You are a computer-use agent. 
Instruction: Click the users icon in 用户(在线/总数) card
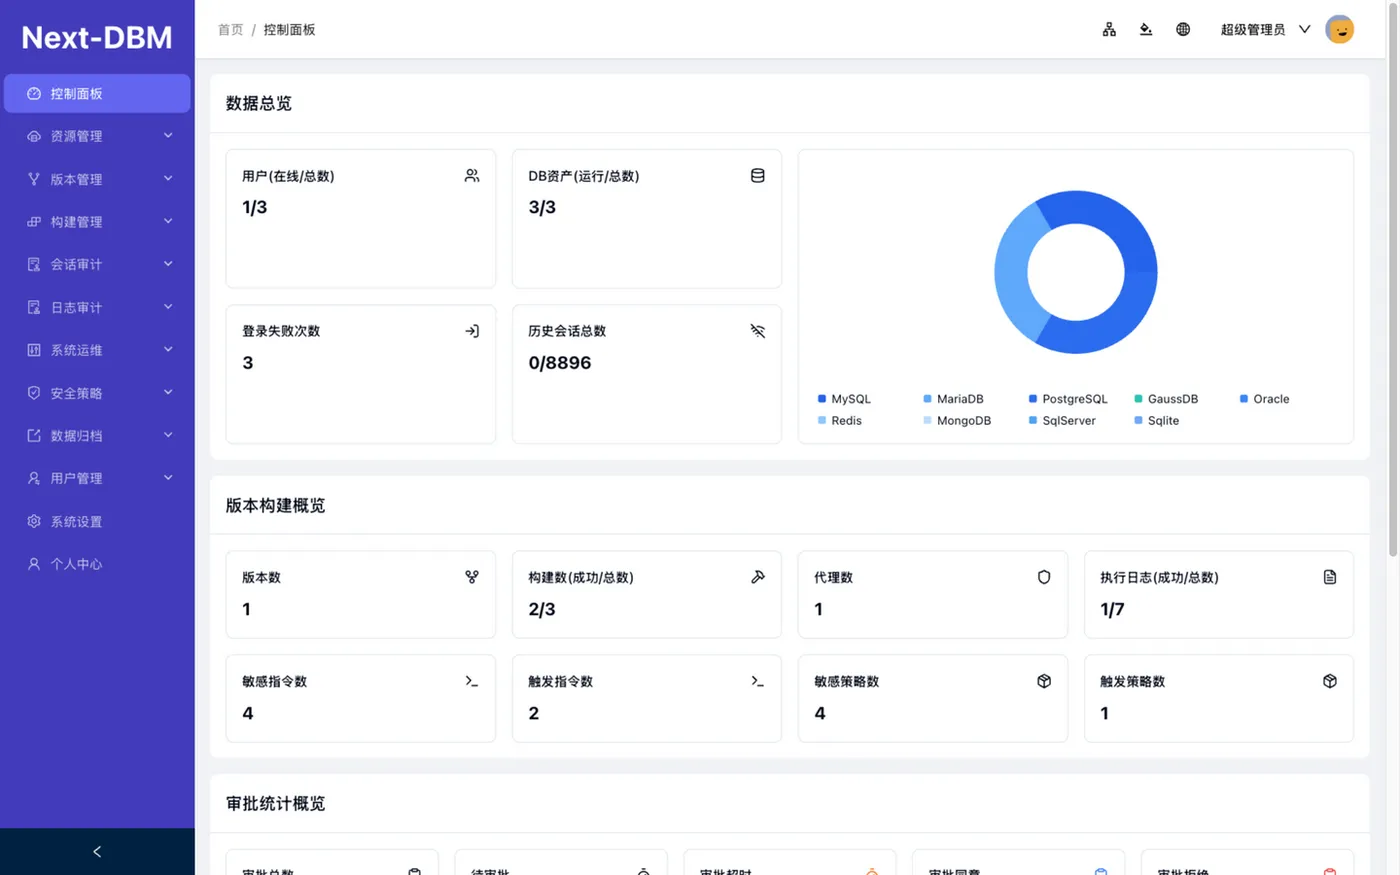point(472,175)
